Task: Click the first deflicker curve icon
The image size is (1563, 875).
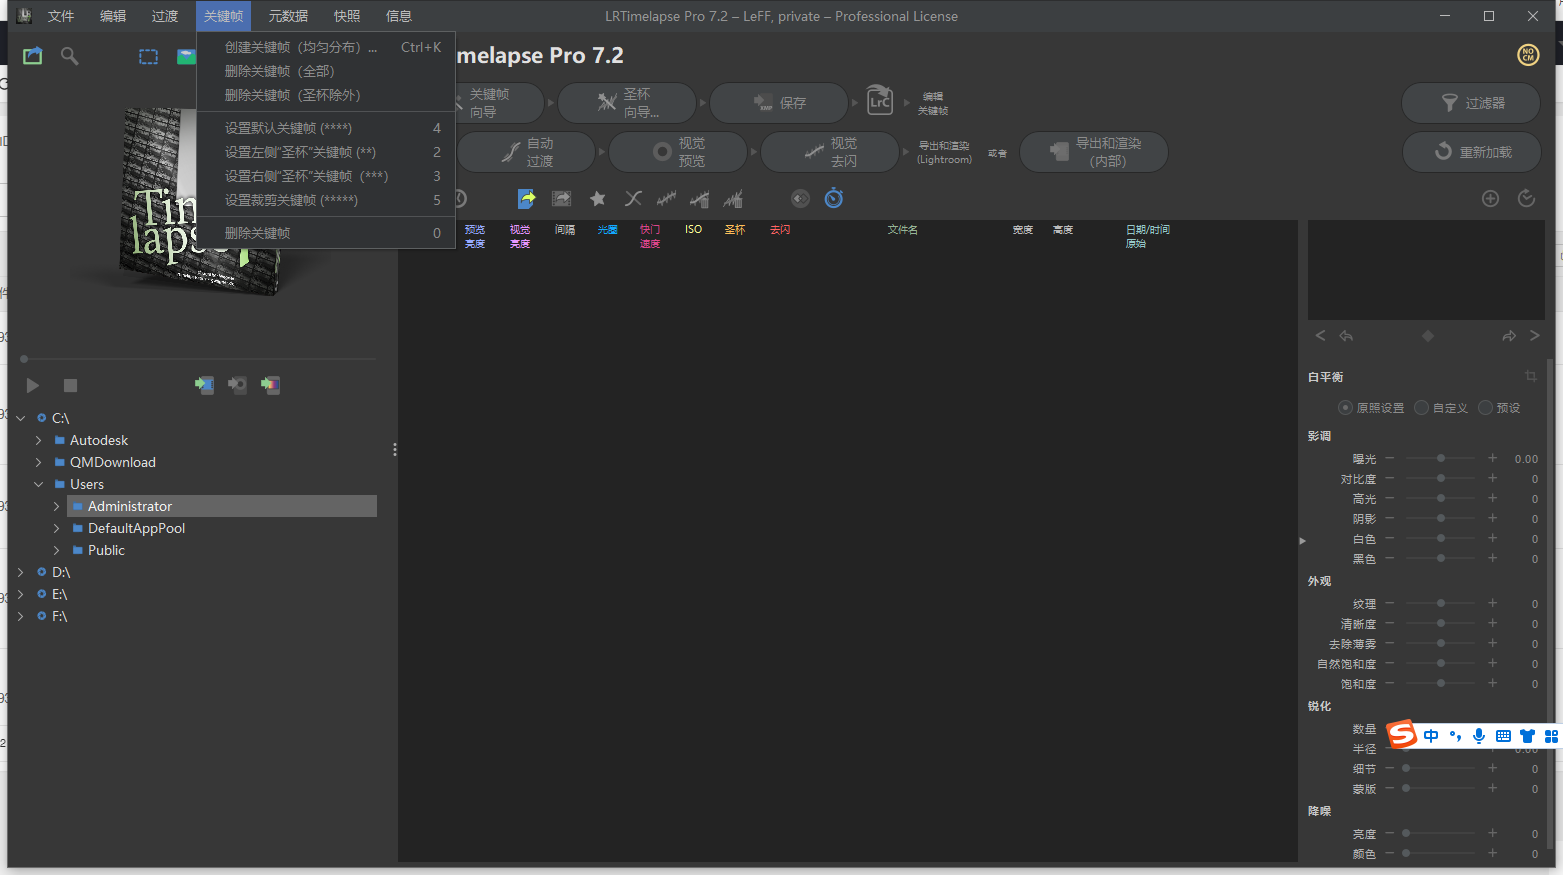Action: pyautogui.click(x=666, y=198)
